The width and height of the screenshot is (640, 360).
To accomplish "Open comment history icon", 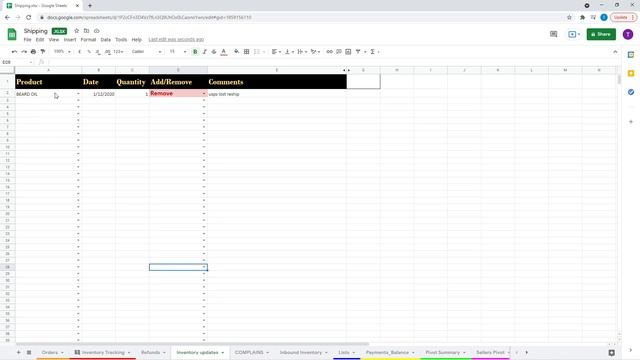I will 553,34.
